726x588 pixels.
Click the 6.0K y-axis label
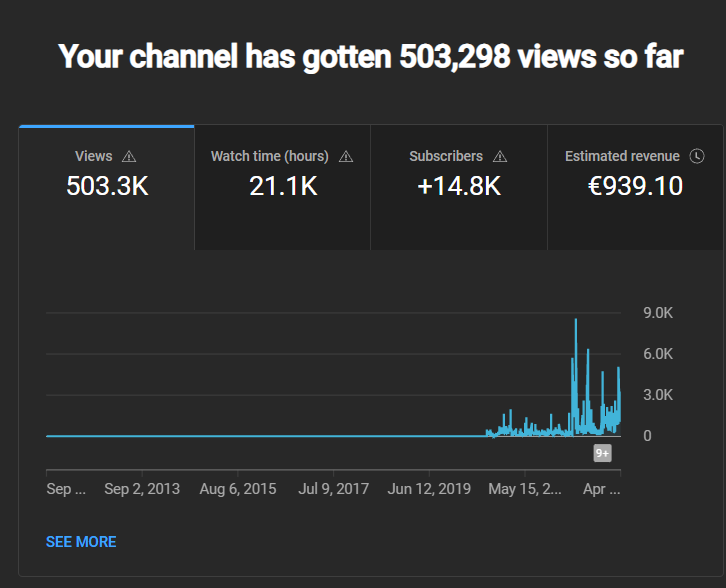pyautogui.click(x=658, y=354)
